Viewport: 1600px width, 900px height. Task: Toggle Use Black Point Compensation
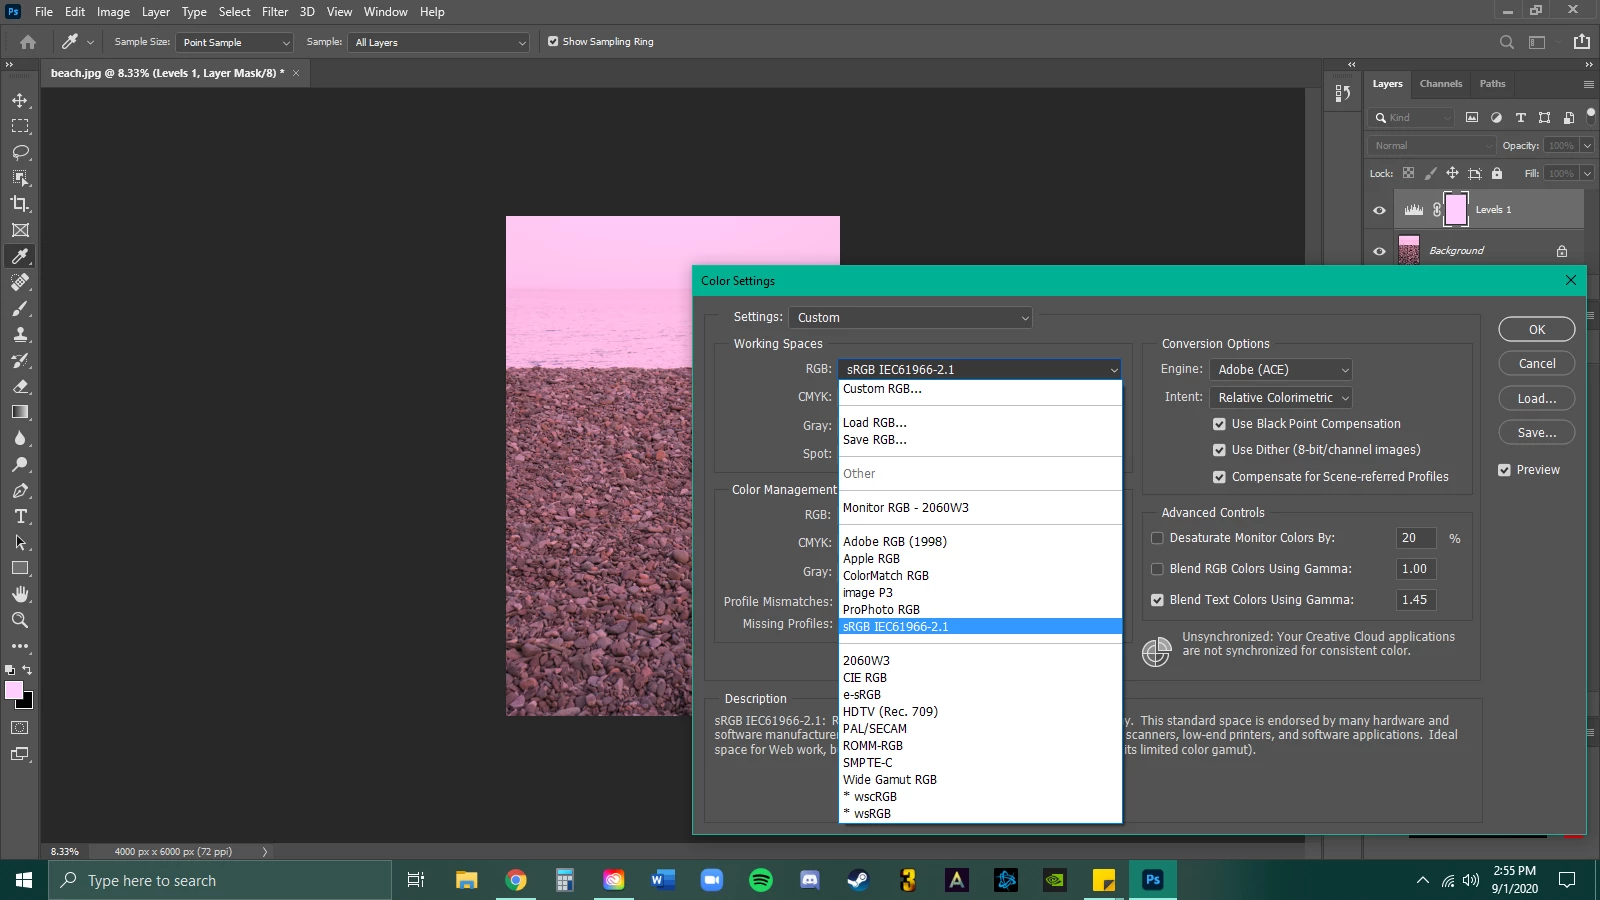[1219, 424]
